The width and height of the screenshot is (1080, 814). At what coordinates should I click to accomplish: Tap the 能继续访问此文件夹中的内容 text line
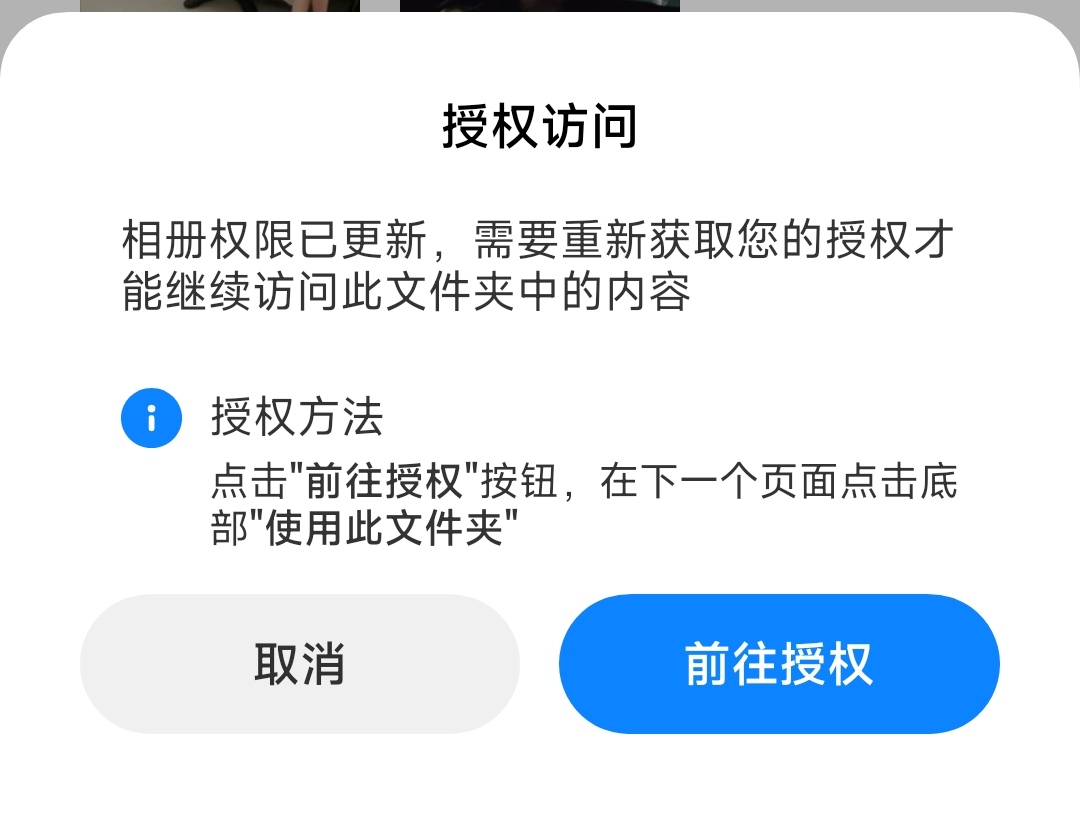pyautogui.click(x=406, y=292)
